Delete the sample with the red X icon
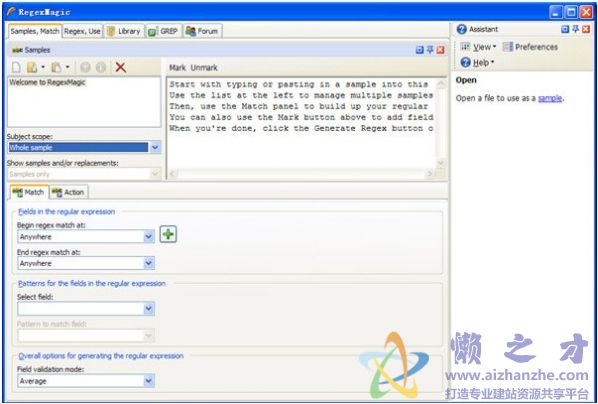598x404 pixels. coord(121,68)
